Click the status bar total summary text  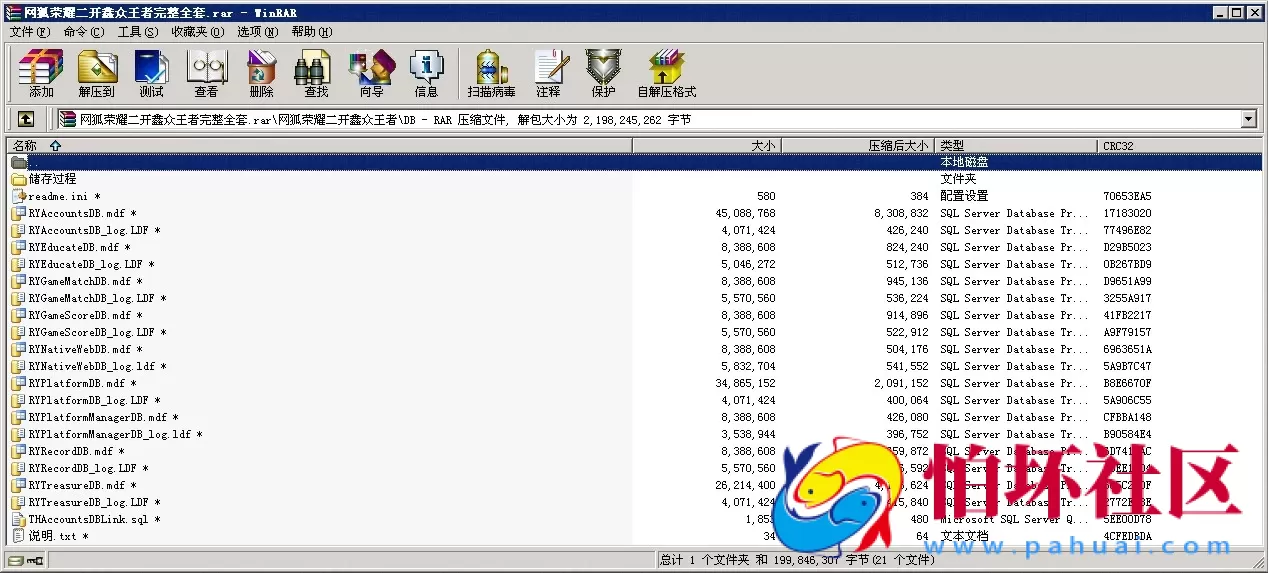coord(798,560)
